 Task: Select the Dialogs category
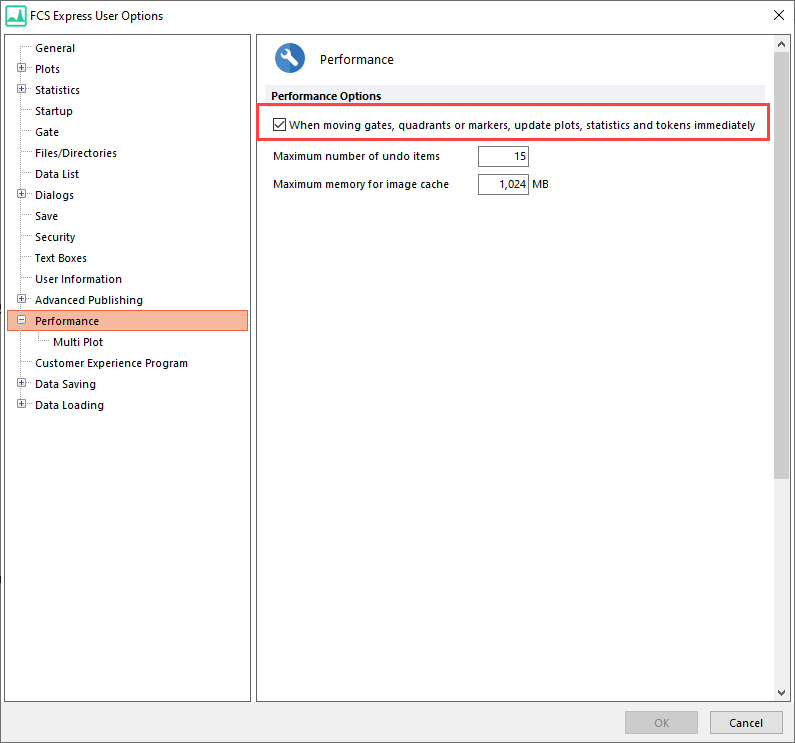click(x=54, y=195)
